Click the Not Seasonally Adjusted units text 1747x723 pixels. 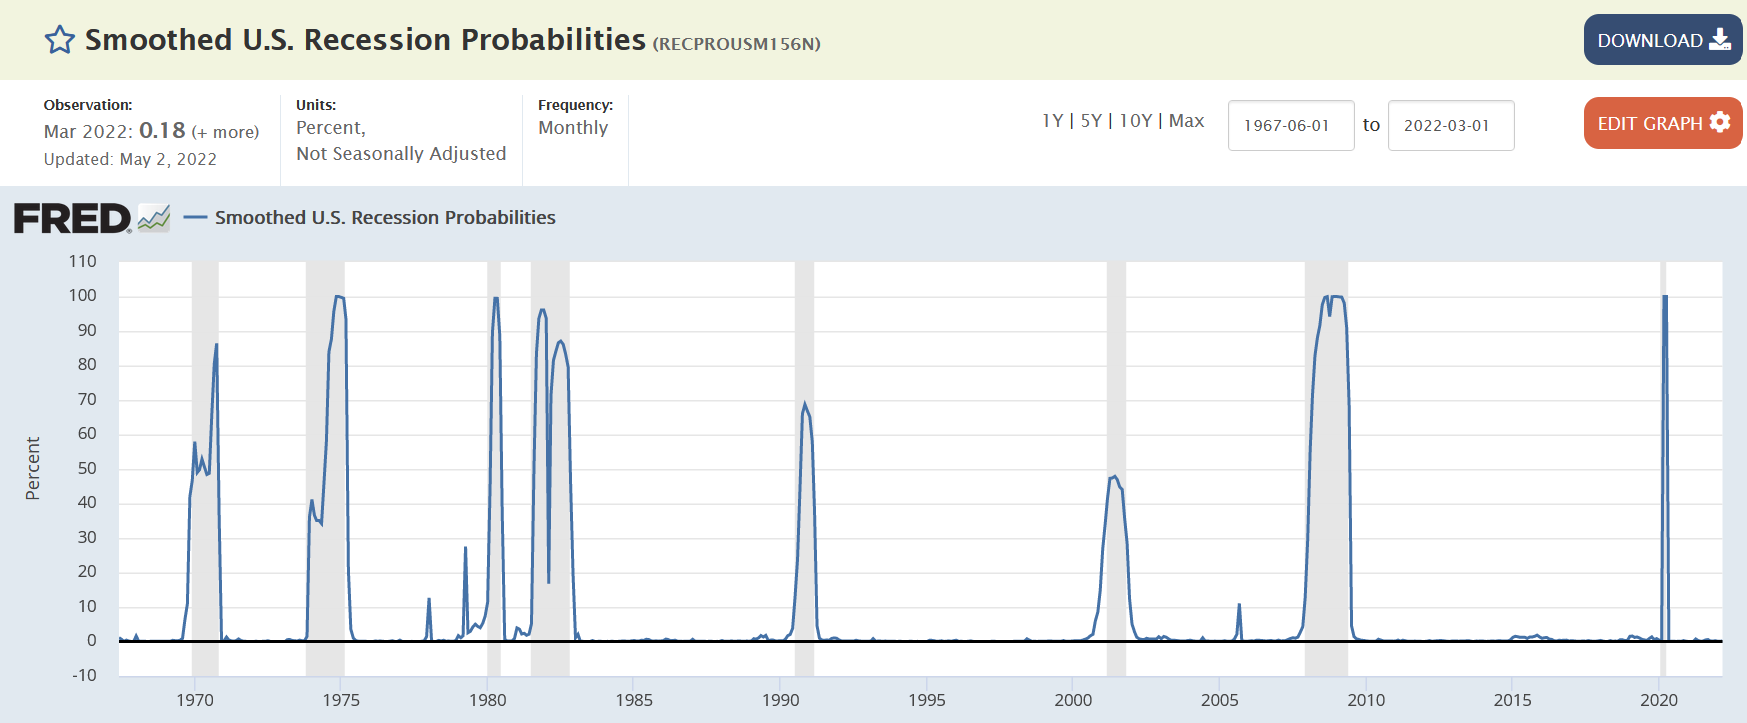pos(401,153)
